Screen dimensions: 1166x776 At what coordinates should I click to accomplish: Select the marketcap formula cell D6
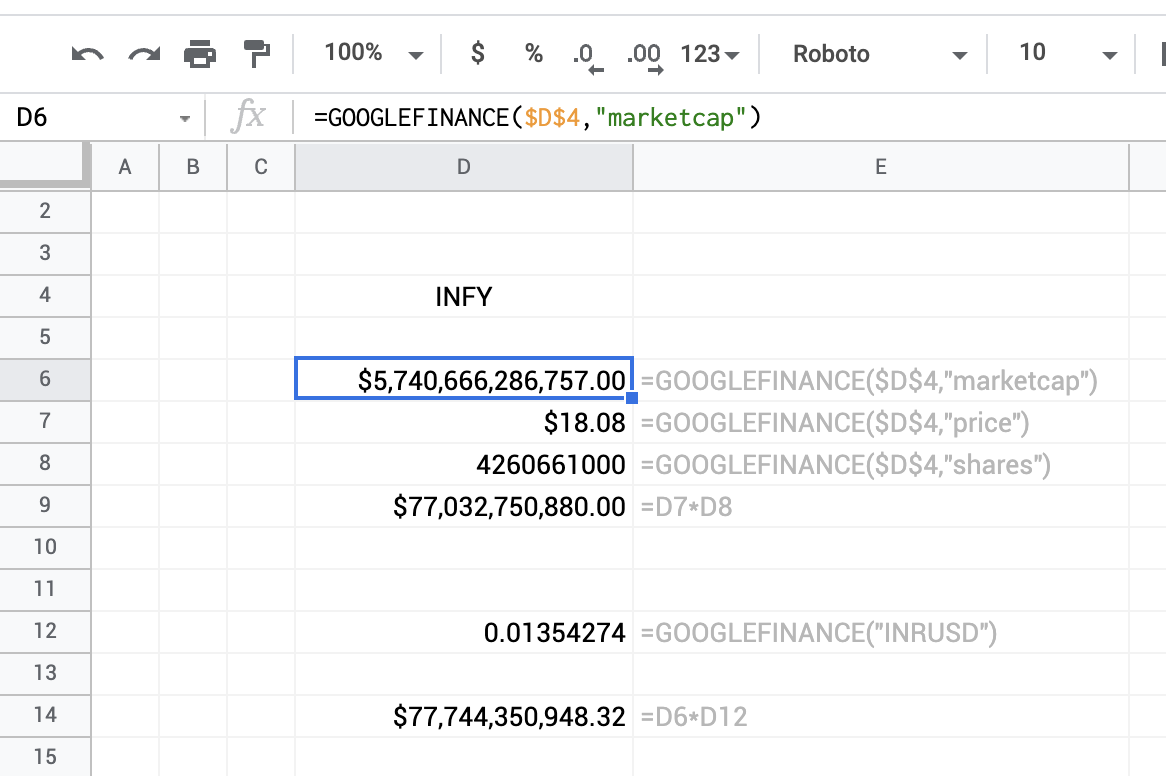pyautogui.click(x=463, y=380)
